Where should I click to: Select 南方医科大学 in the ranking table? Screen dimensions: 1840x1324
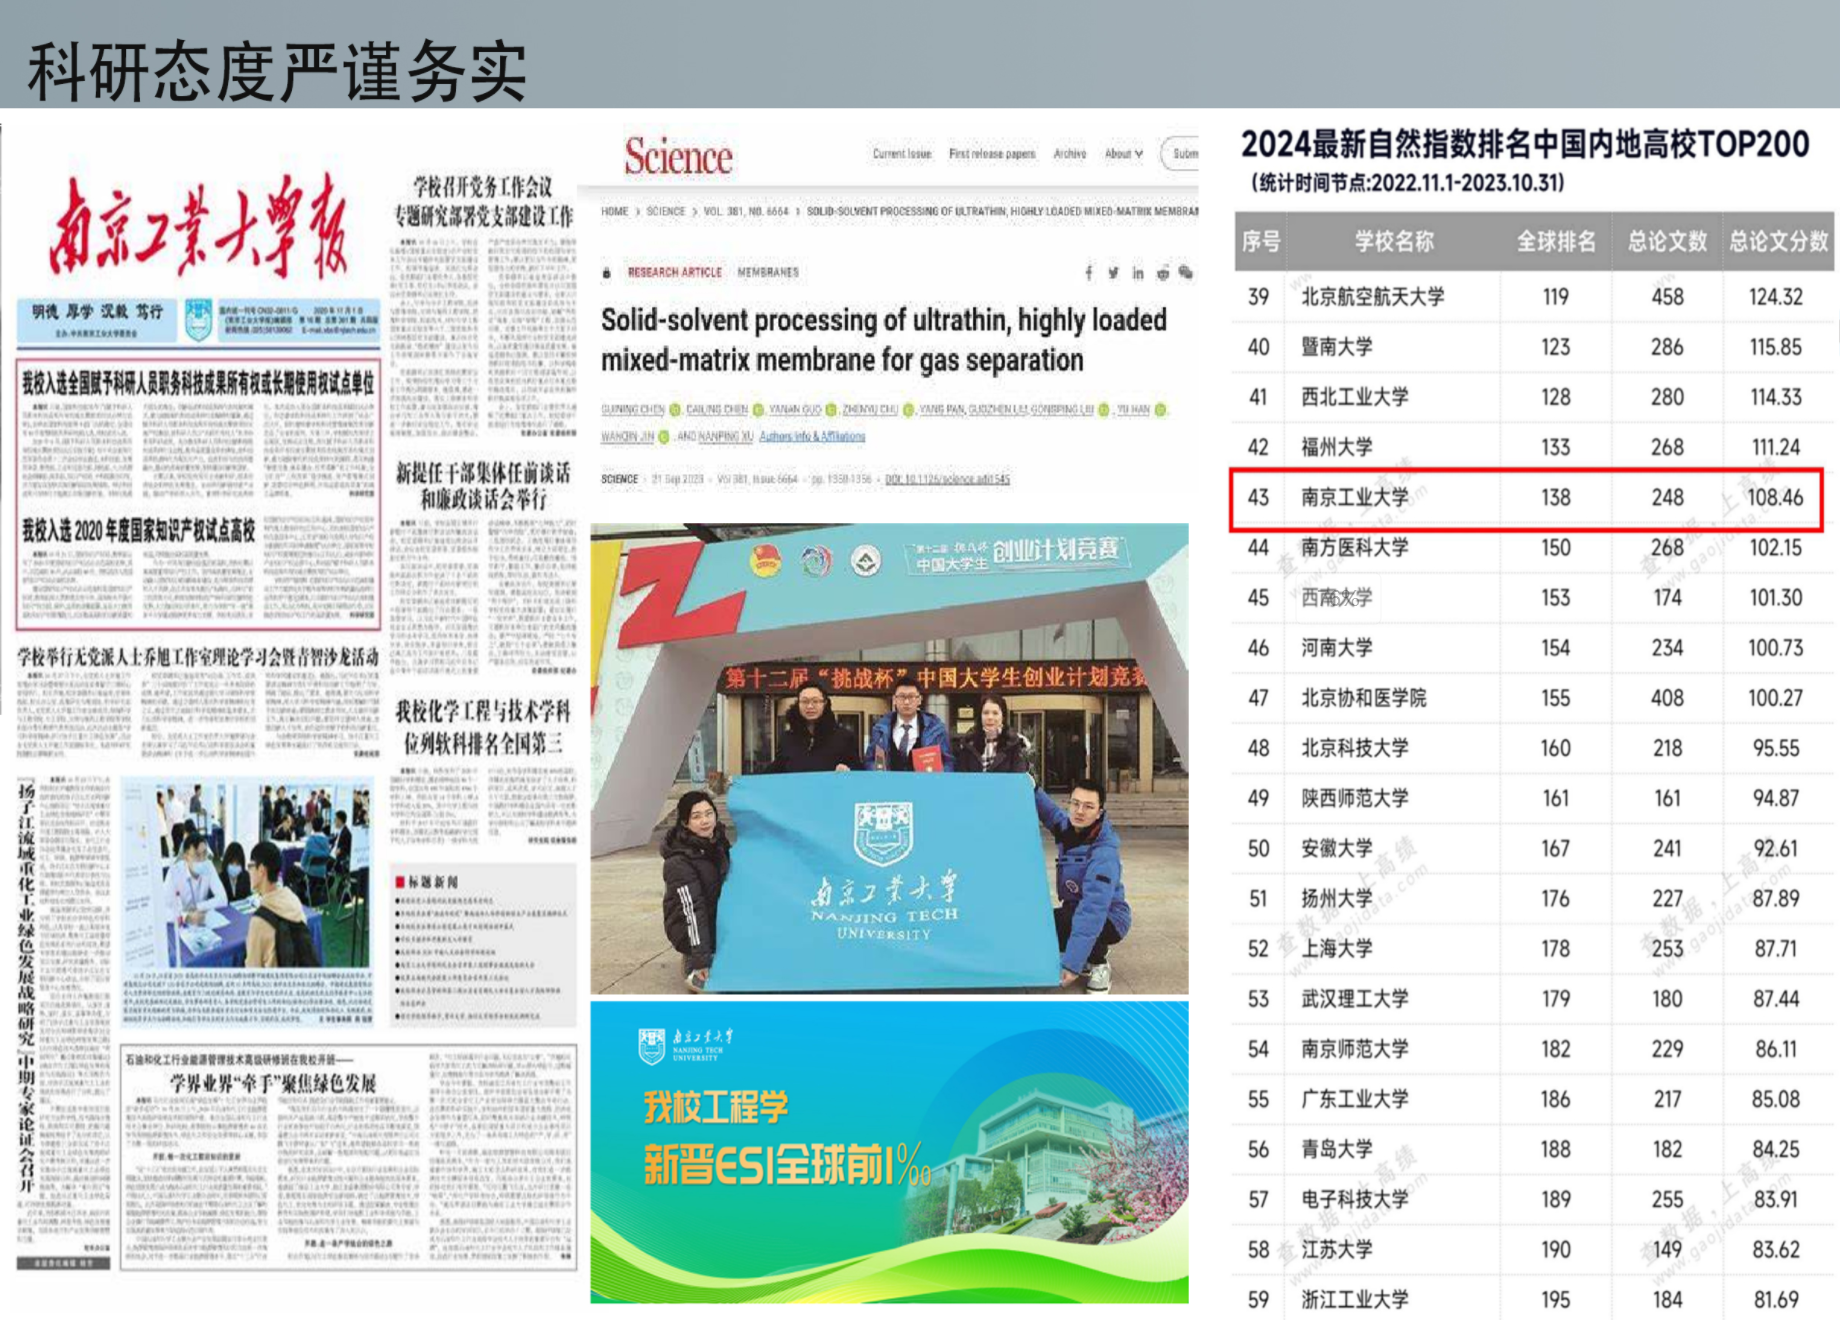(x=1354, y=547)
